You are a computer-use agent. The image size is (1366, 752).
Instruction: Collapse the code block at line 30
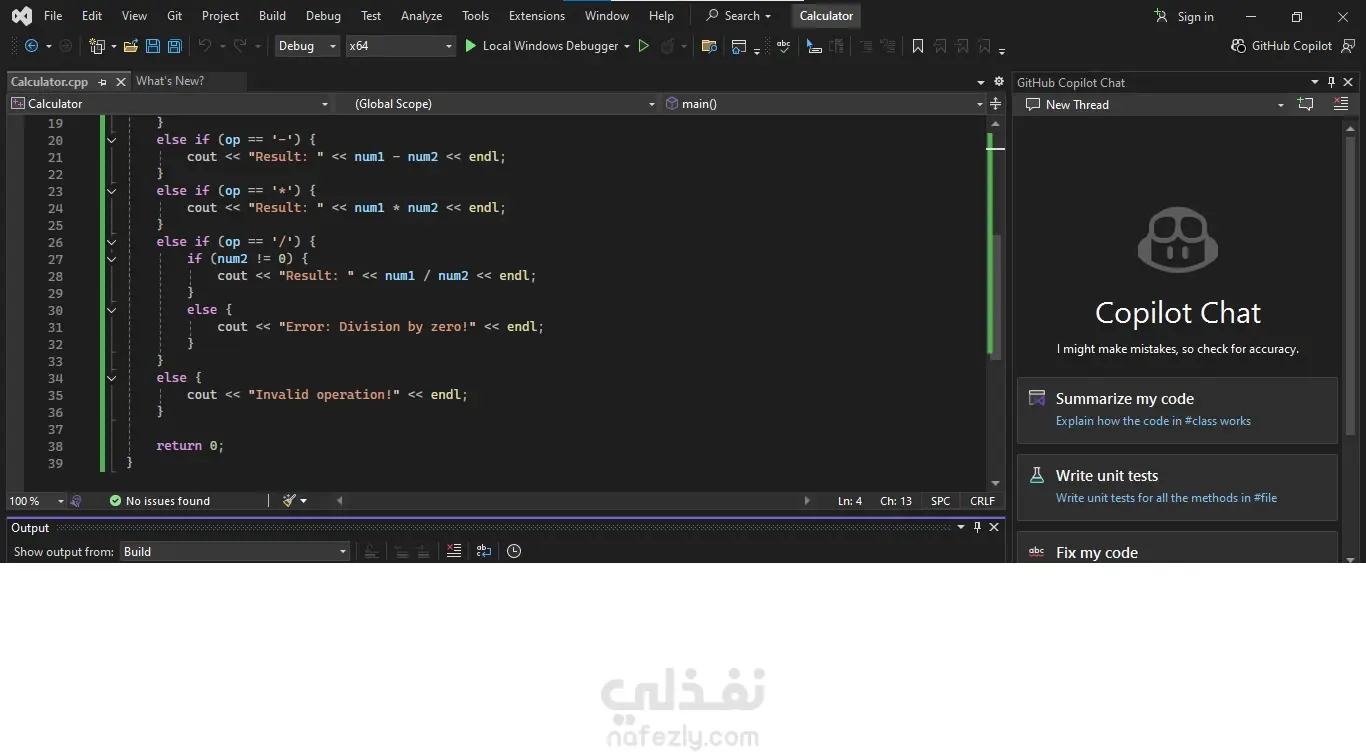(111, 310)
